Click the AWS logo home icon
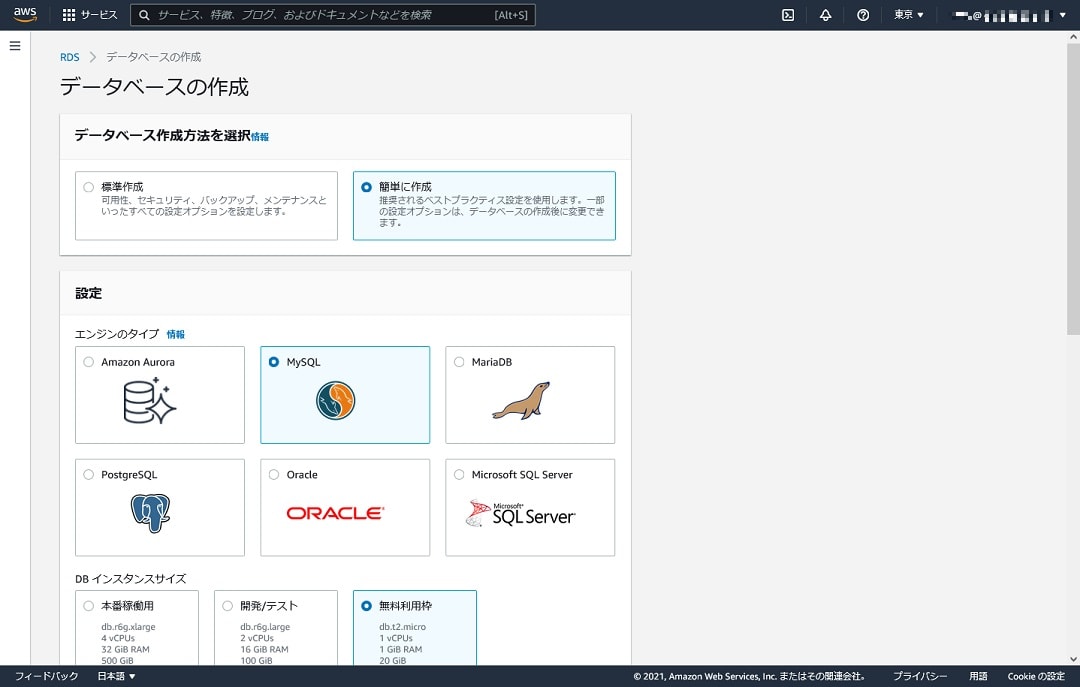This screenshot has height=687, width=1080. click(25, 14)
